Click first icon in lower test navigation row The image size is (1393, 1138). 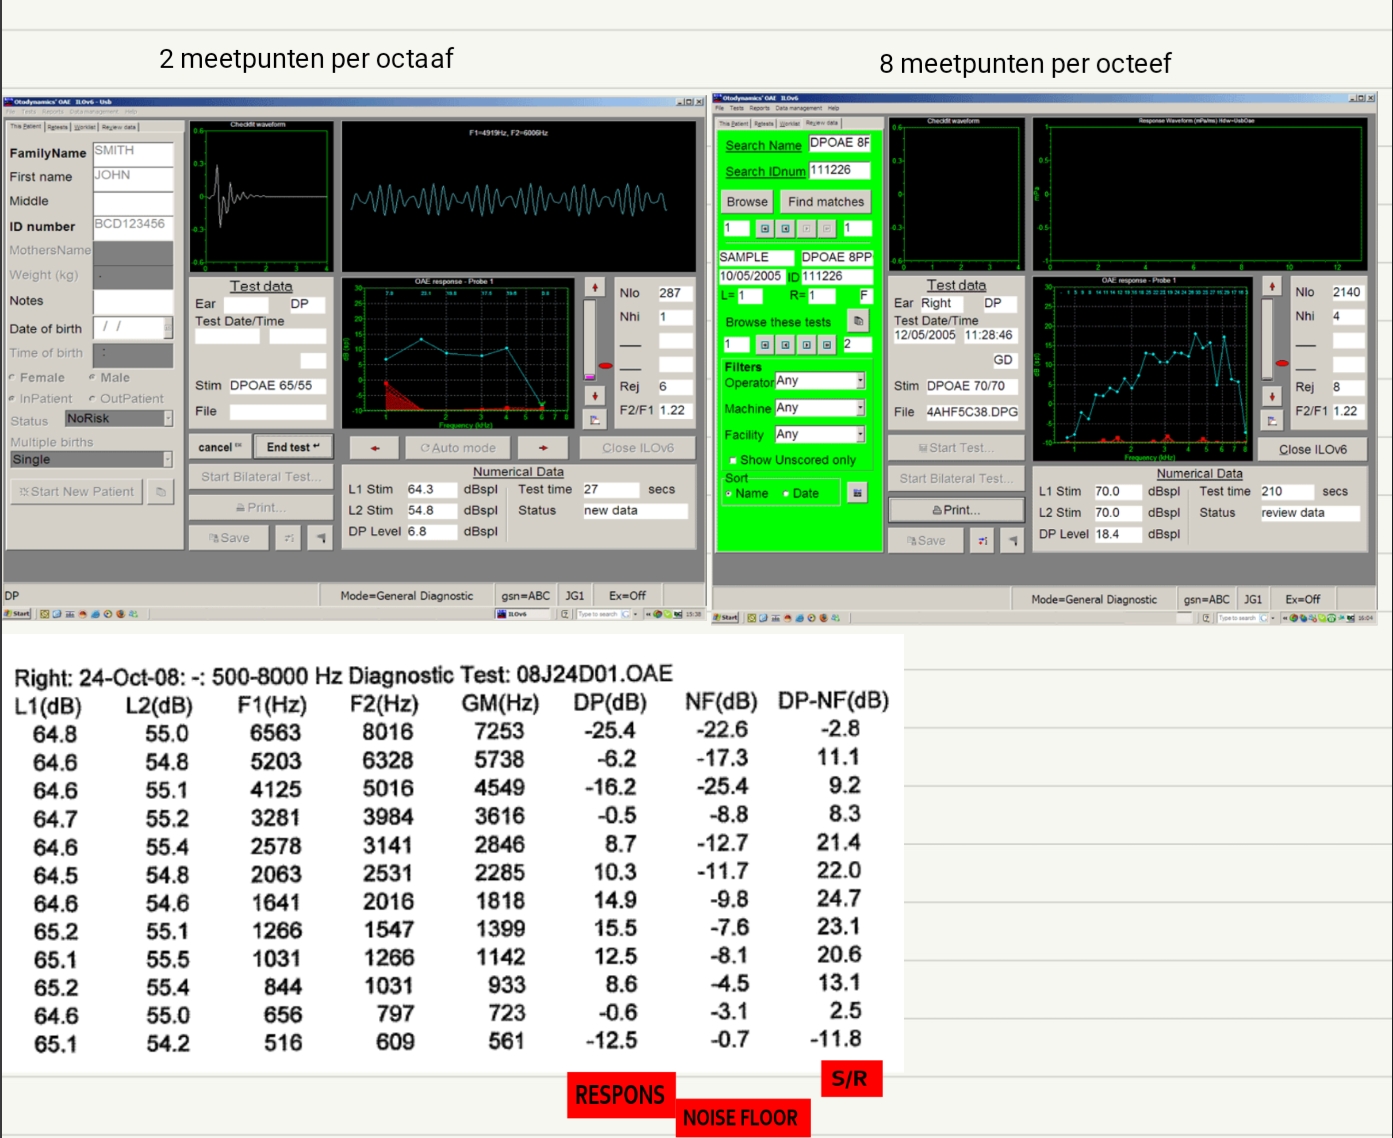coord(765,344)
